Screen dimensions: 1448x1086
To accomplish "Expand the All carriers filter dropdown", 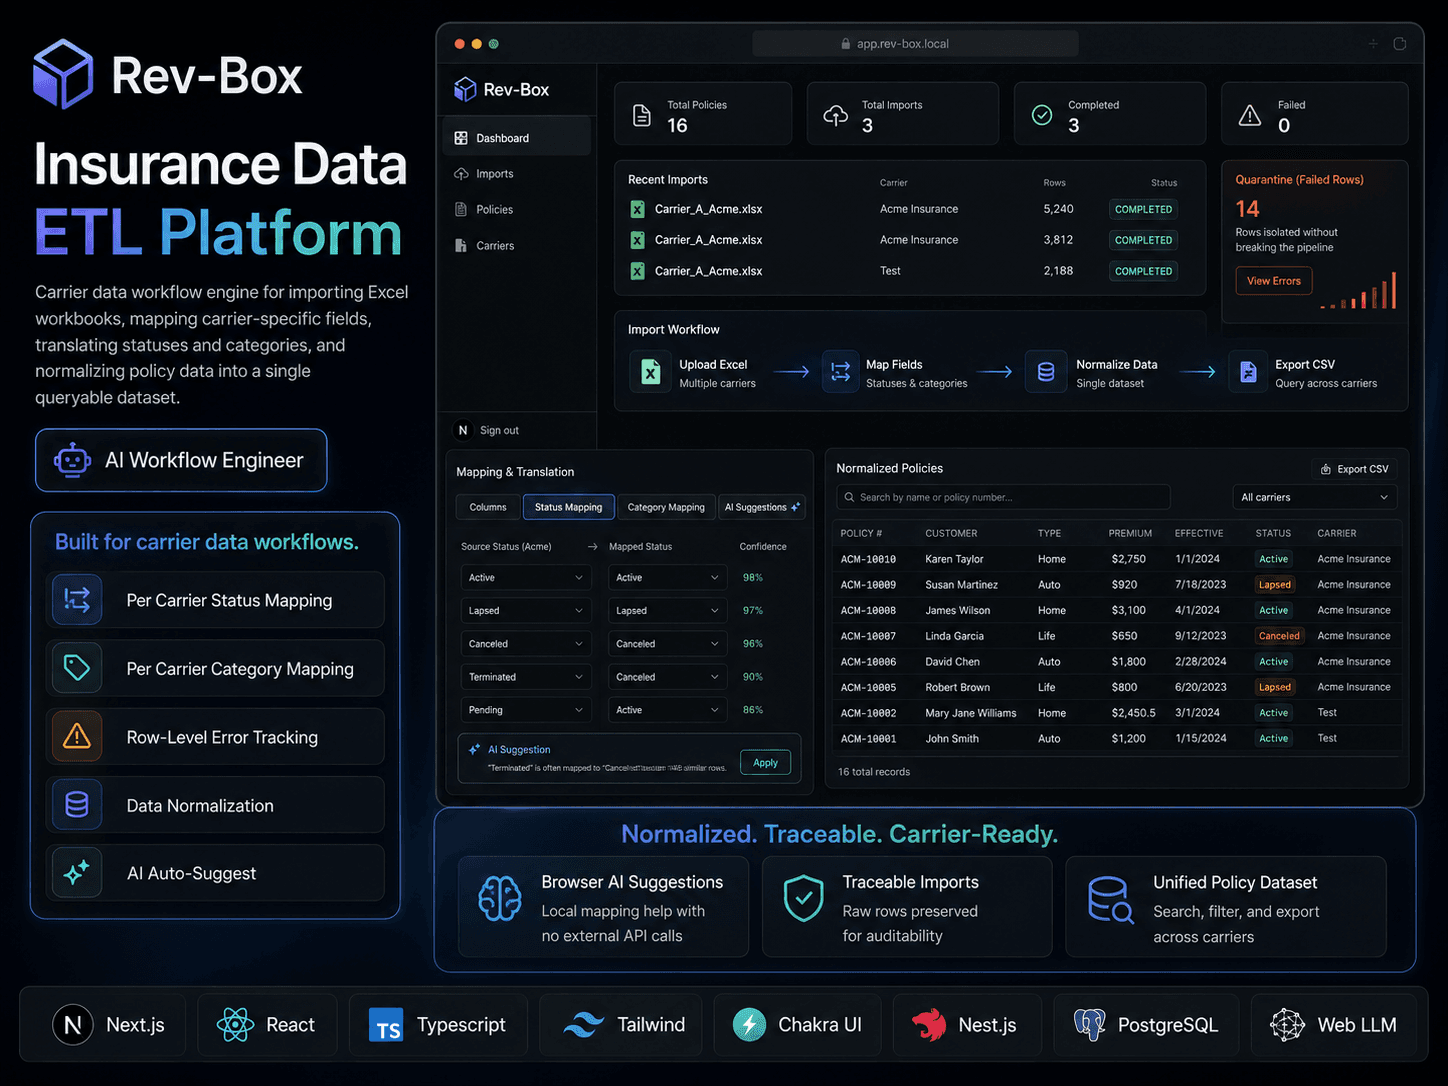I will click(x=1314, y=497).
